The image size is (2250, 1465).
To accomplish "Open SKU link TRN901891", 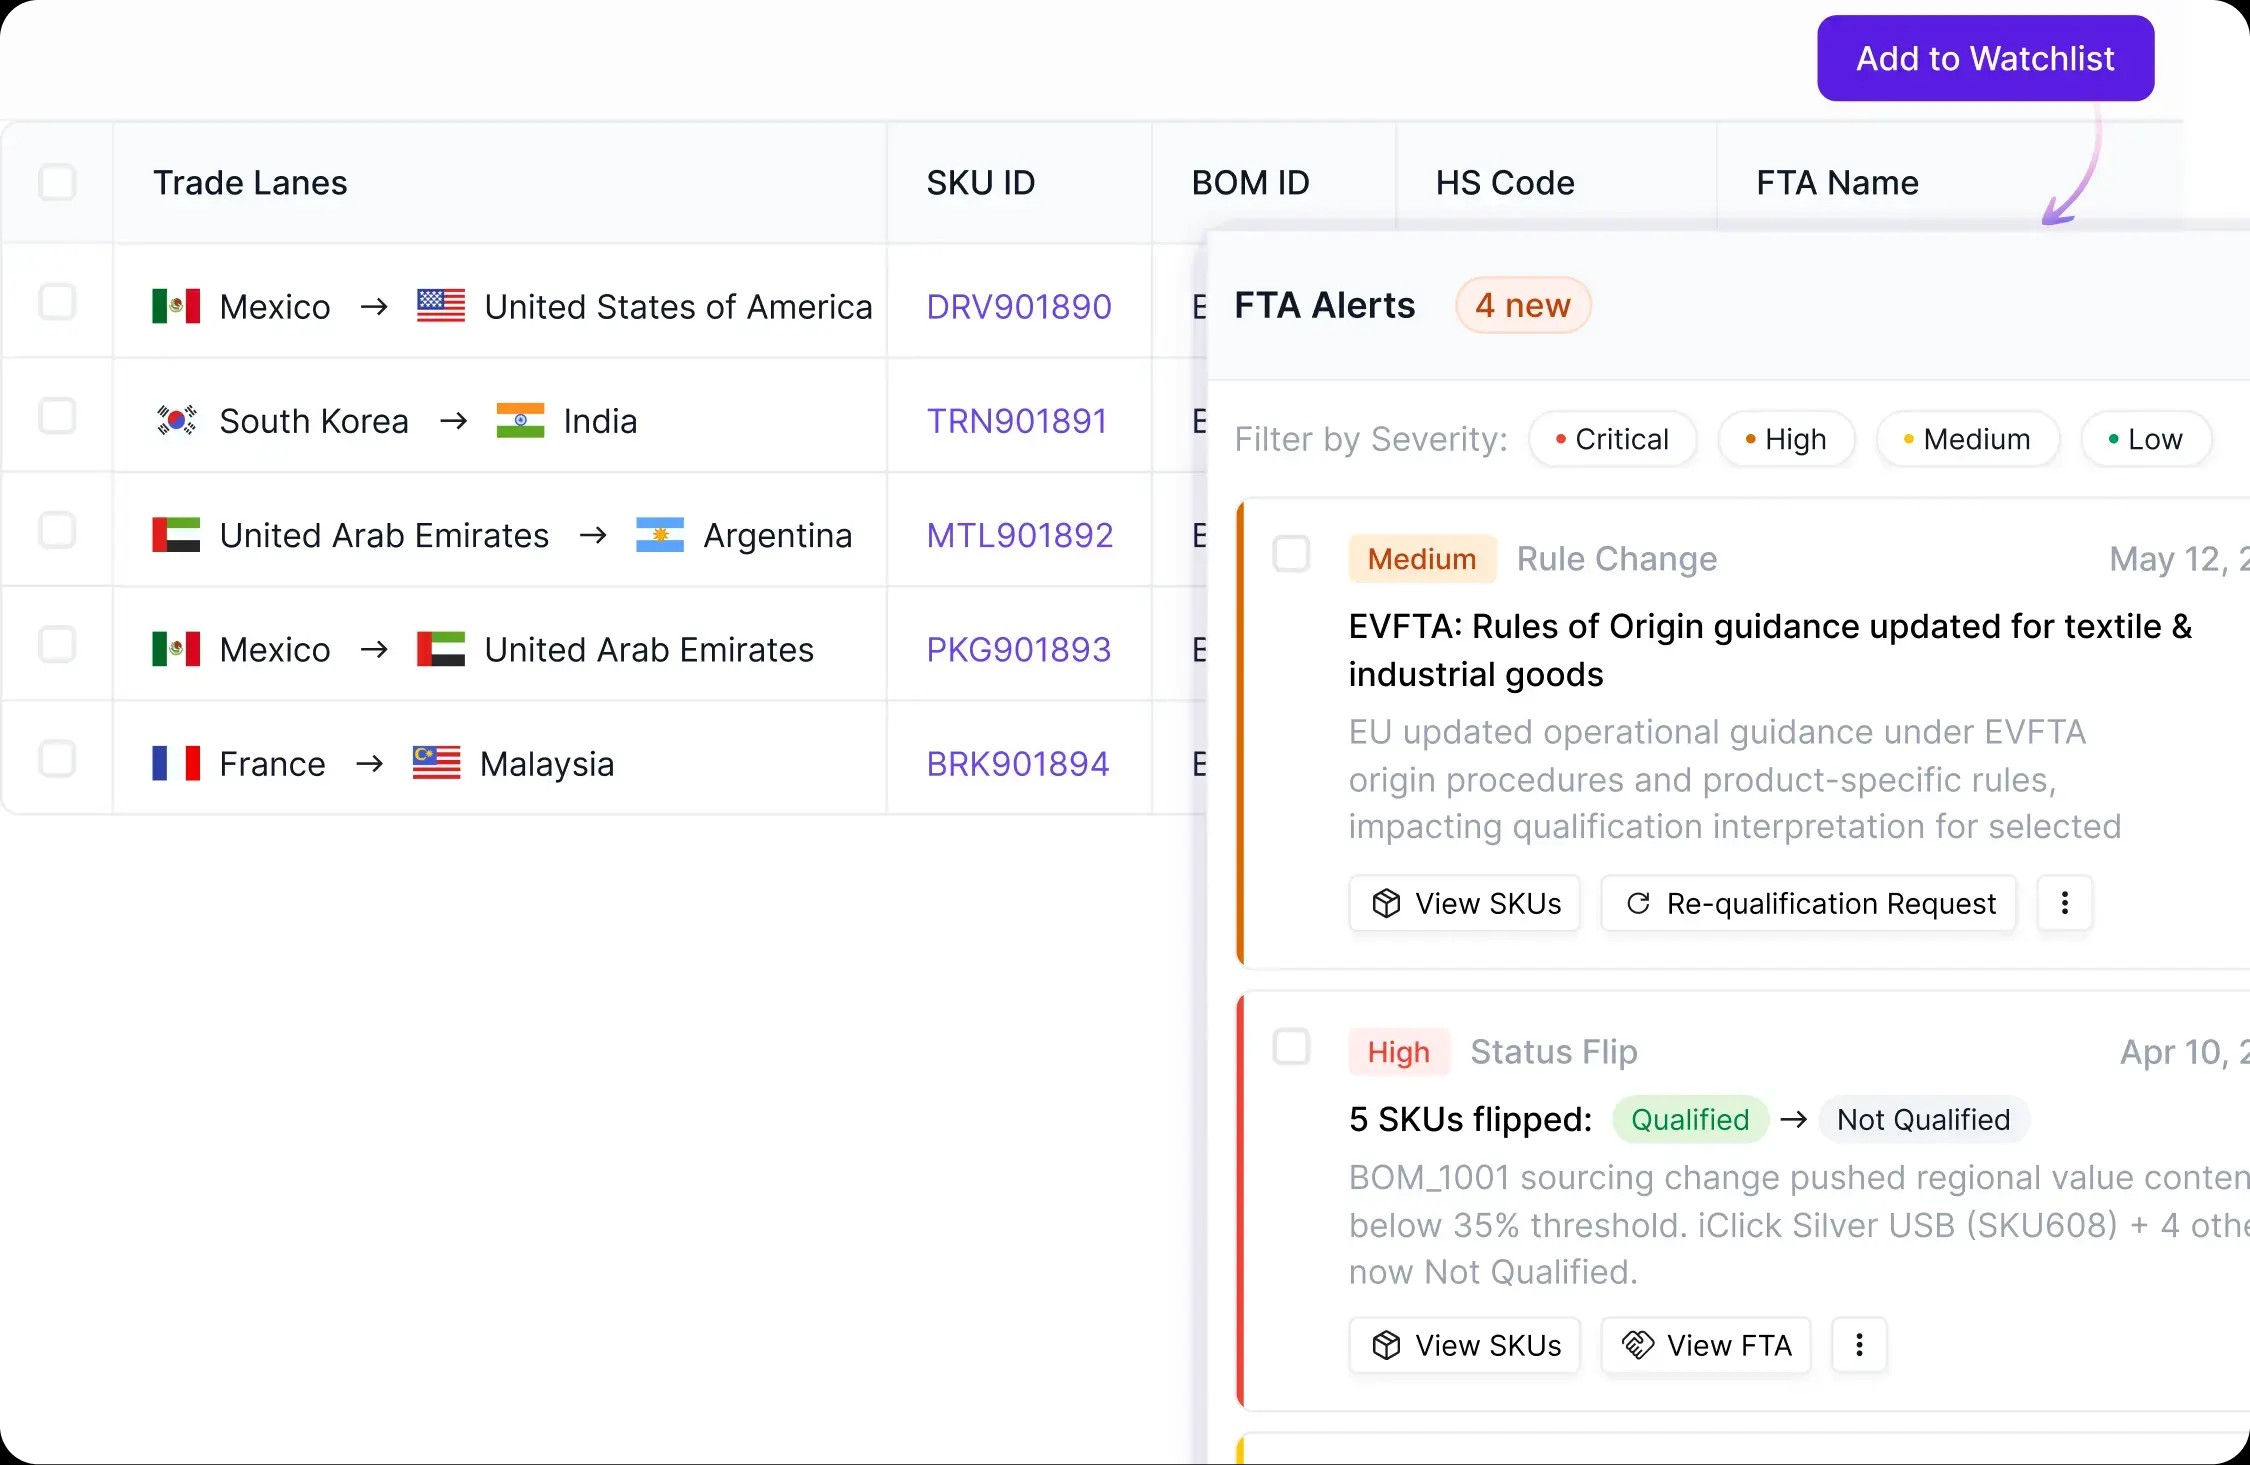I will pyautogui.click(x=1016, y=421).
